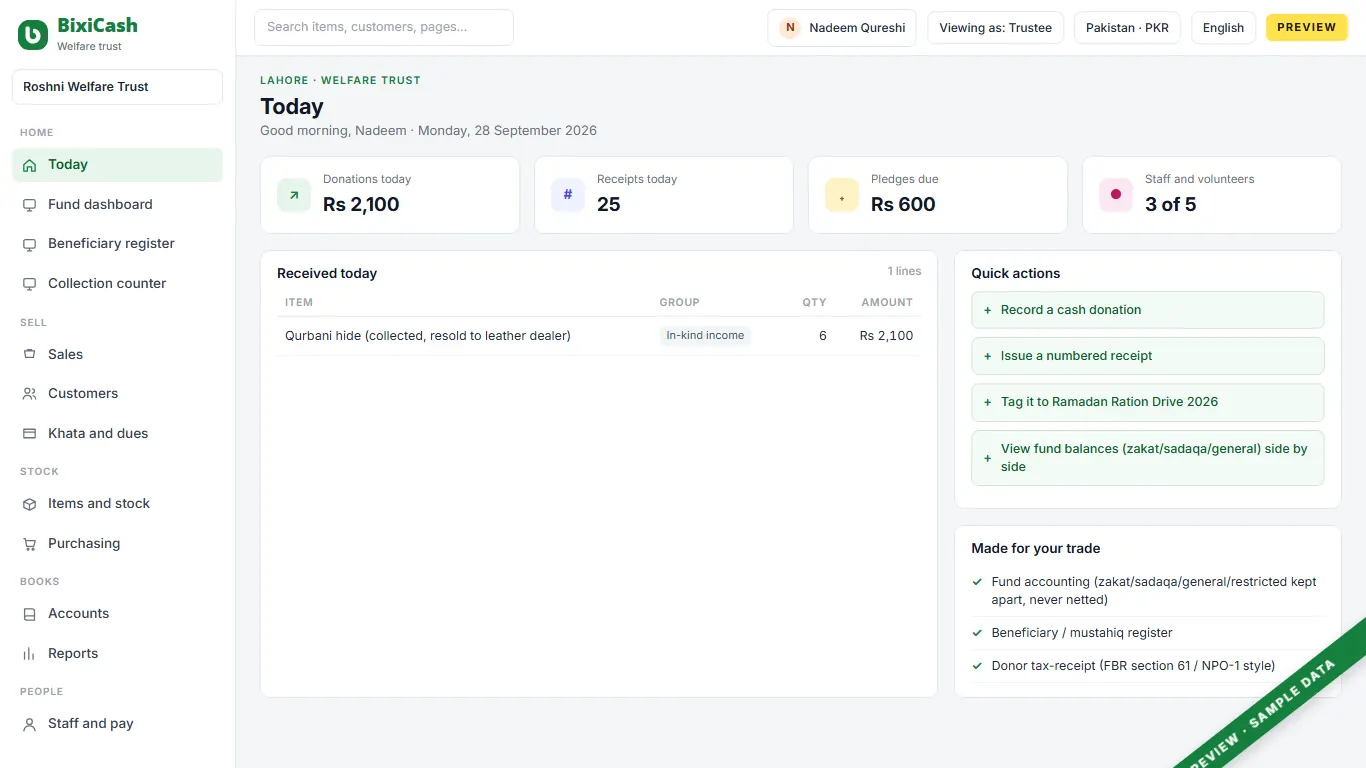Image resolution: width=1366 pixels, height=768 pixels.
Task: Click plus icon on Record a cash donation
Action: pyautogui.click(x=988, y=310)
